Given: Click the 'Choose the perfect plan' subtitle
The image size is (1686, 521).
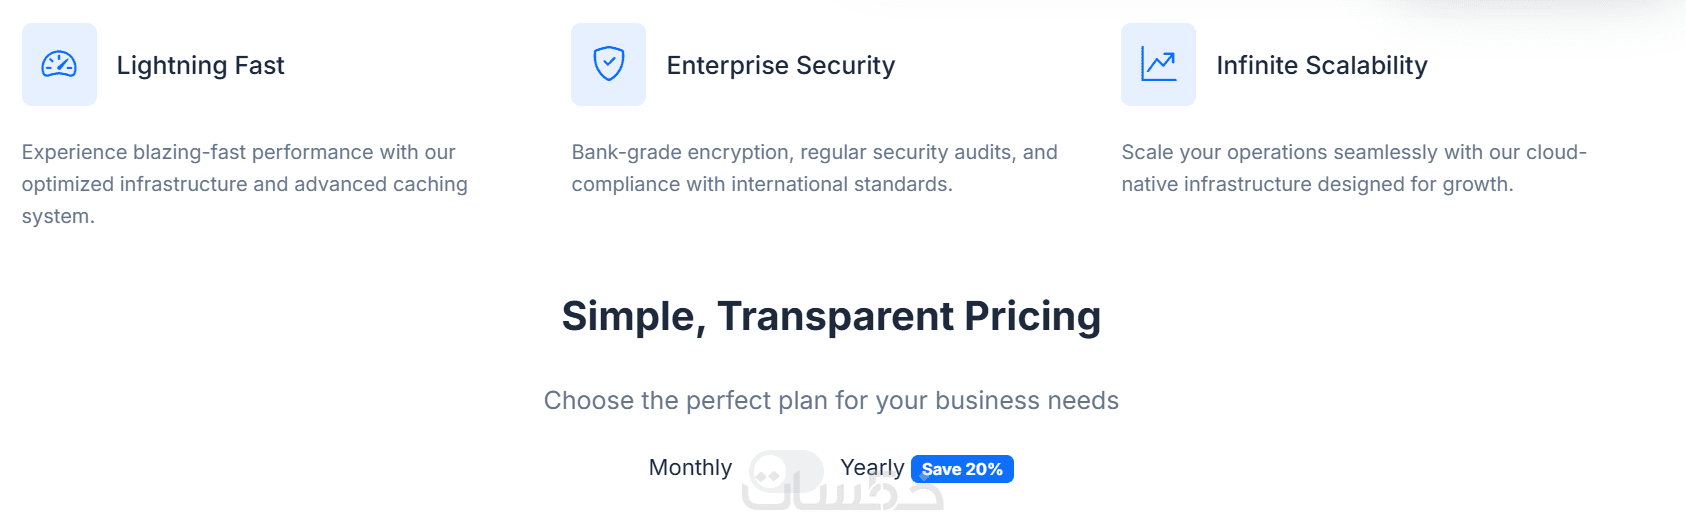Looking at the screenshot, I should click(831, 401).
